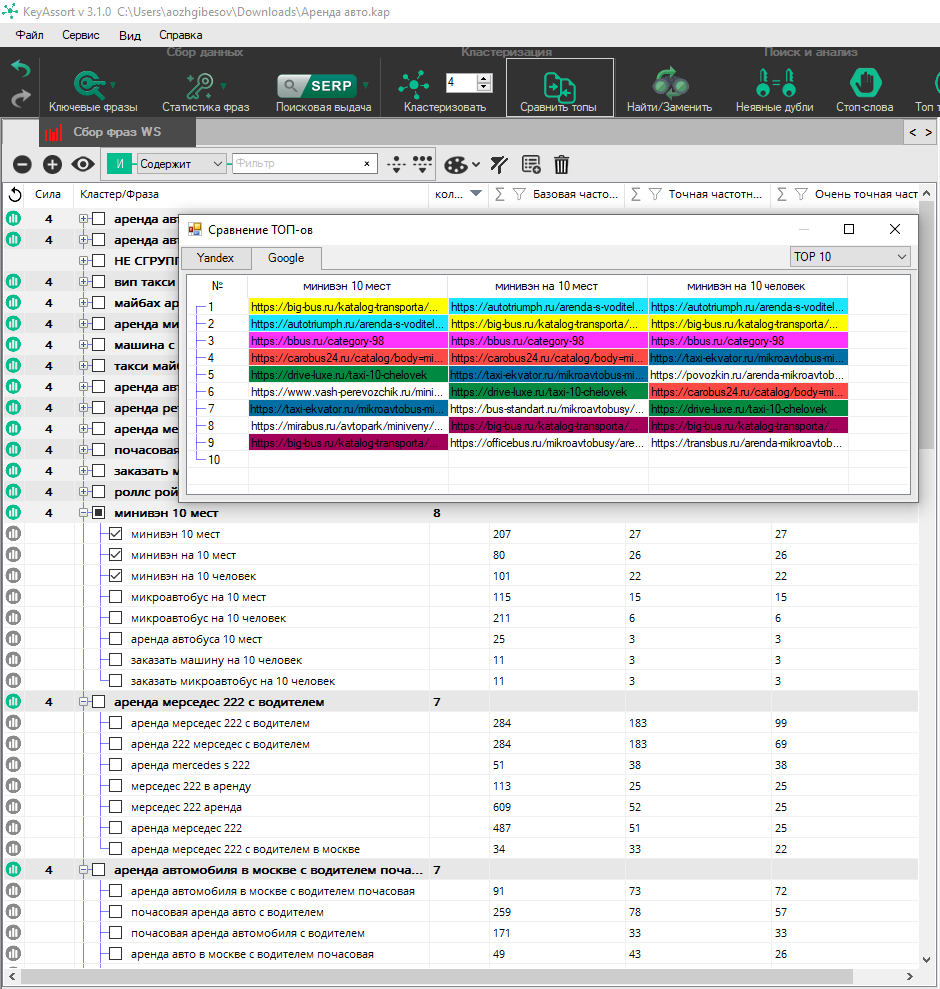The image size is (940, 989).
Task: Switch to the Google tab
Action: click(286, 258)
